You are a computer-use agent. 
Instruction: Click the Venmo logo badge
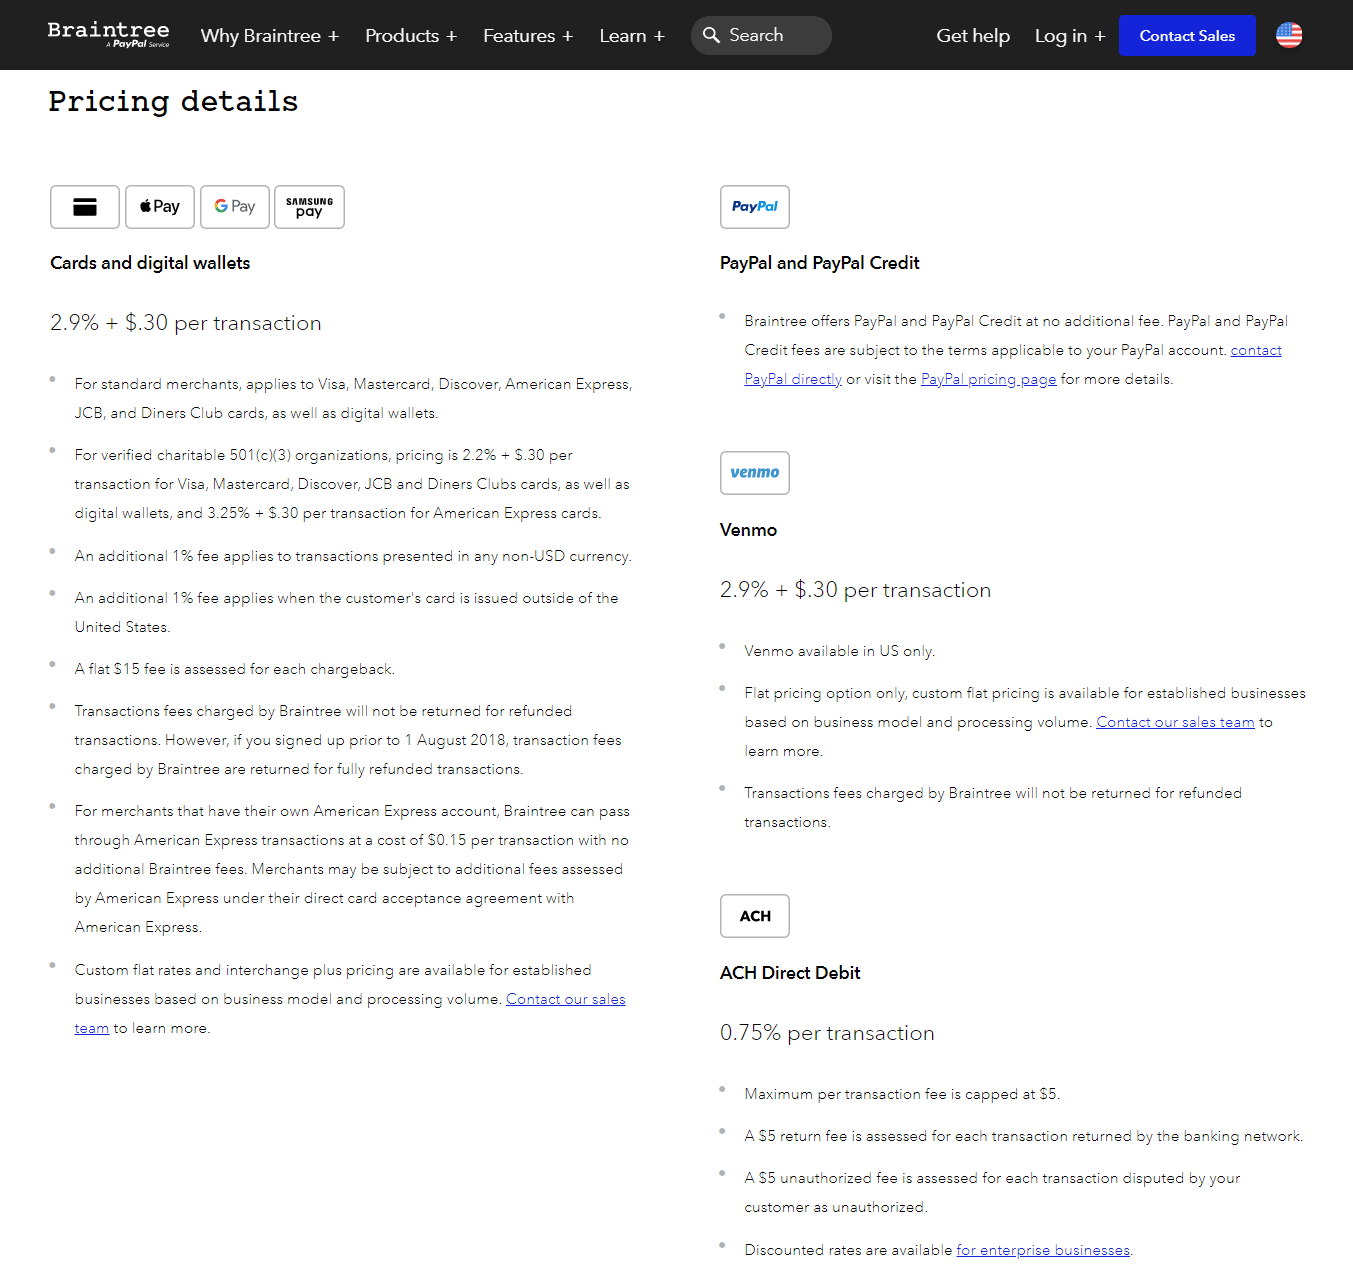pyautogui.click(x=755, y=473)
